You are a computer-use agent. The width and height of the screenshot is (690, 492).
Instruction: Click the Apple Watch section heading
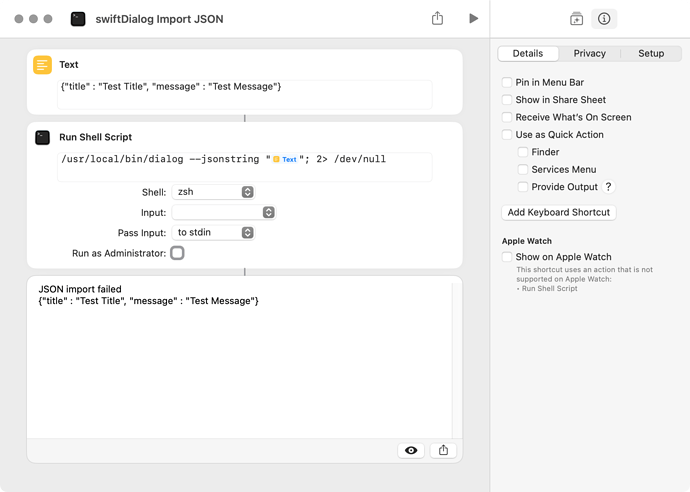pyautogui.click(x=527, y=241)
